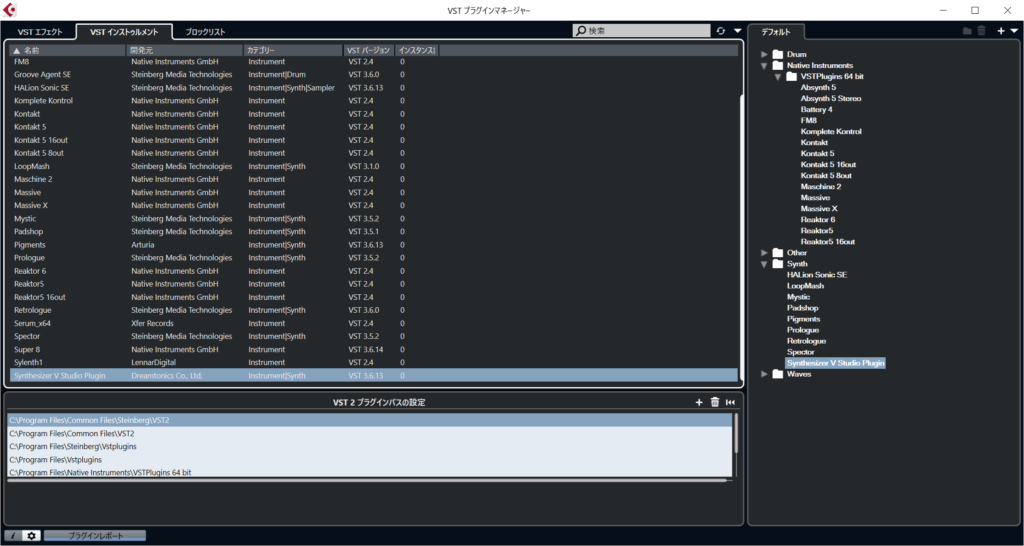Sort by the 開発元 column header
The width and height of the screenshot is (1024, 546).
tap(185, 50)
